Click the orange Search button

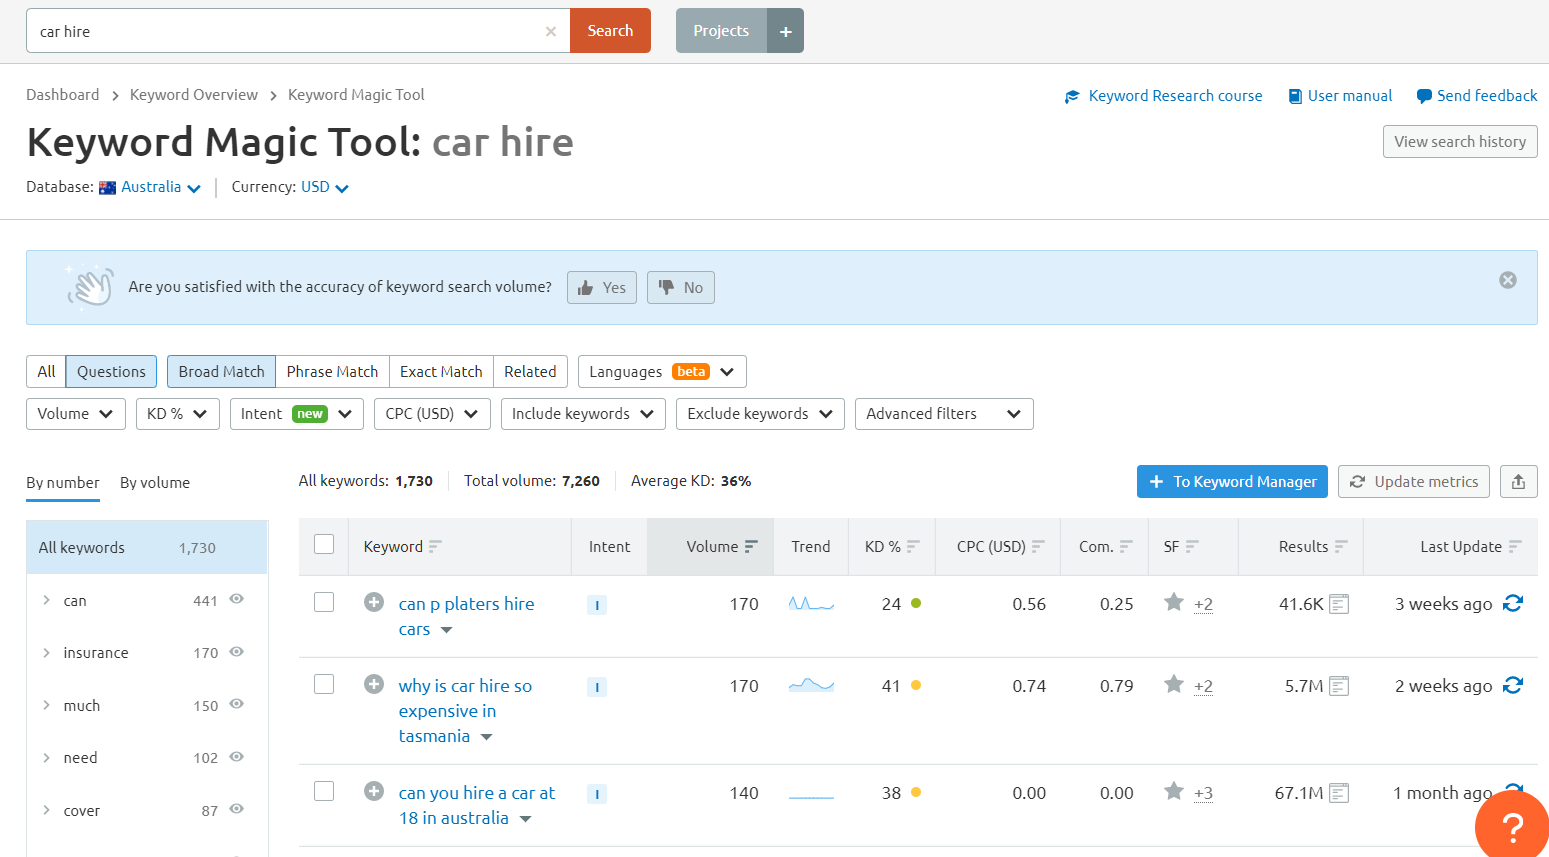pyautogui.click(x=610, y=31)
